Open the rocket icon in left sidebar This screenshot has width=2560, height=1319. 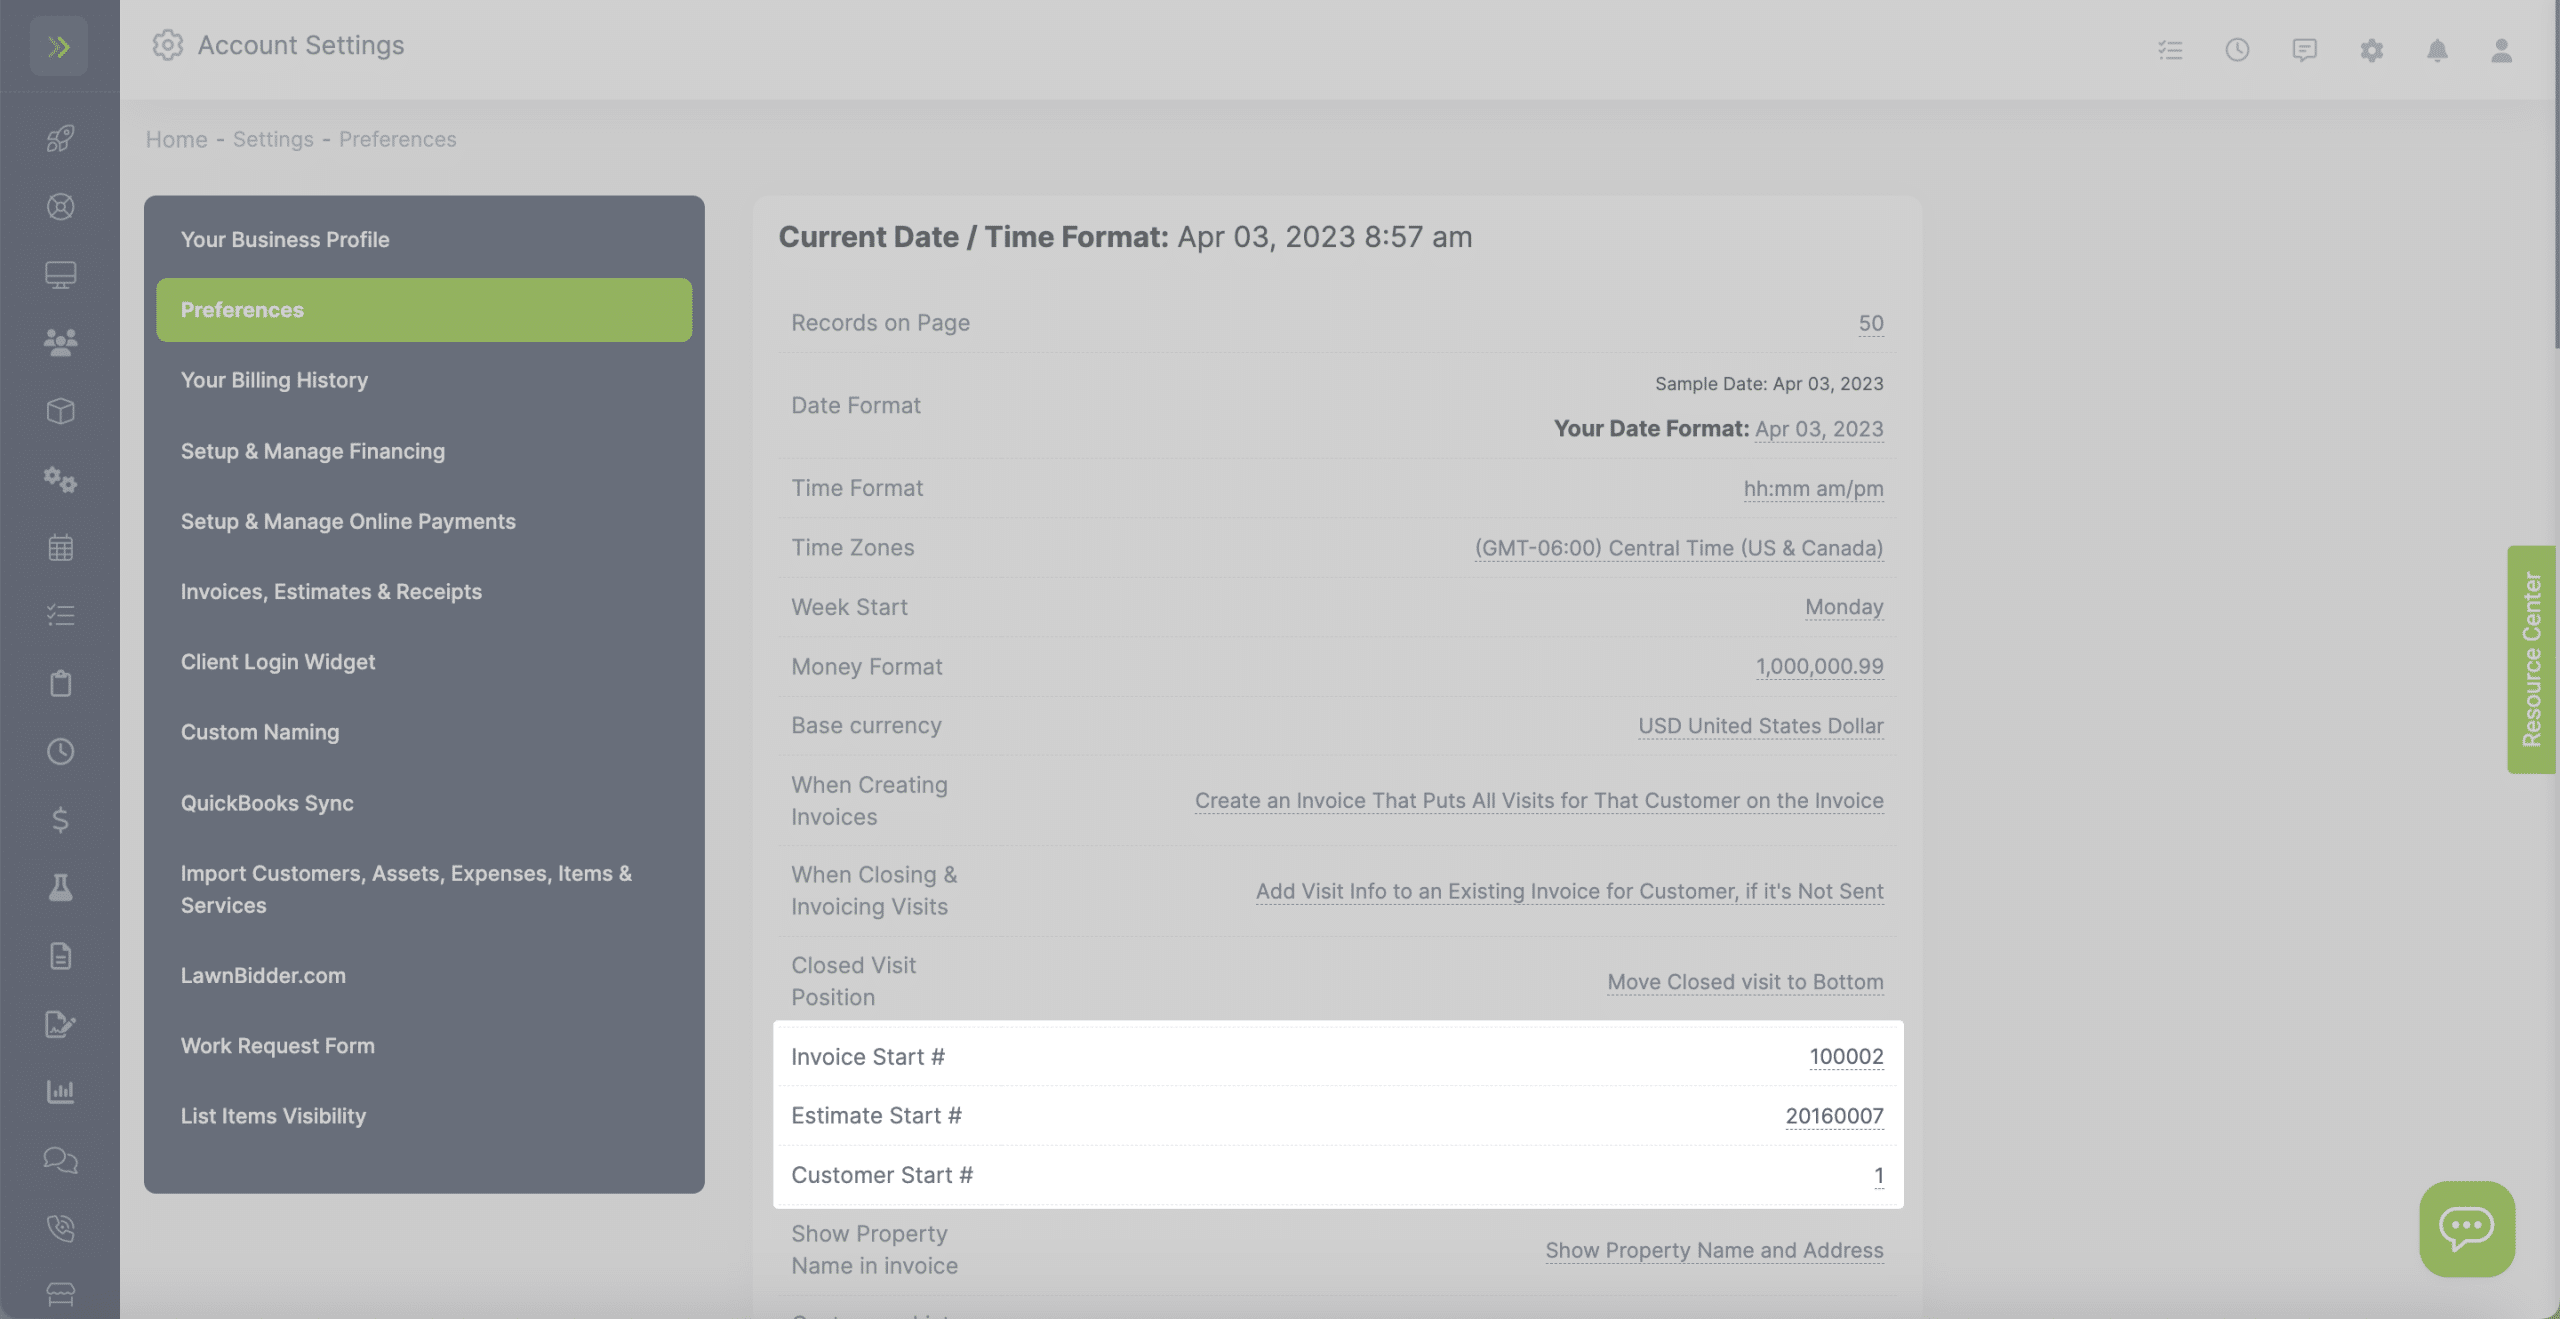(60, 138)
